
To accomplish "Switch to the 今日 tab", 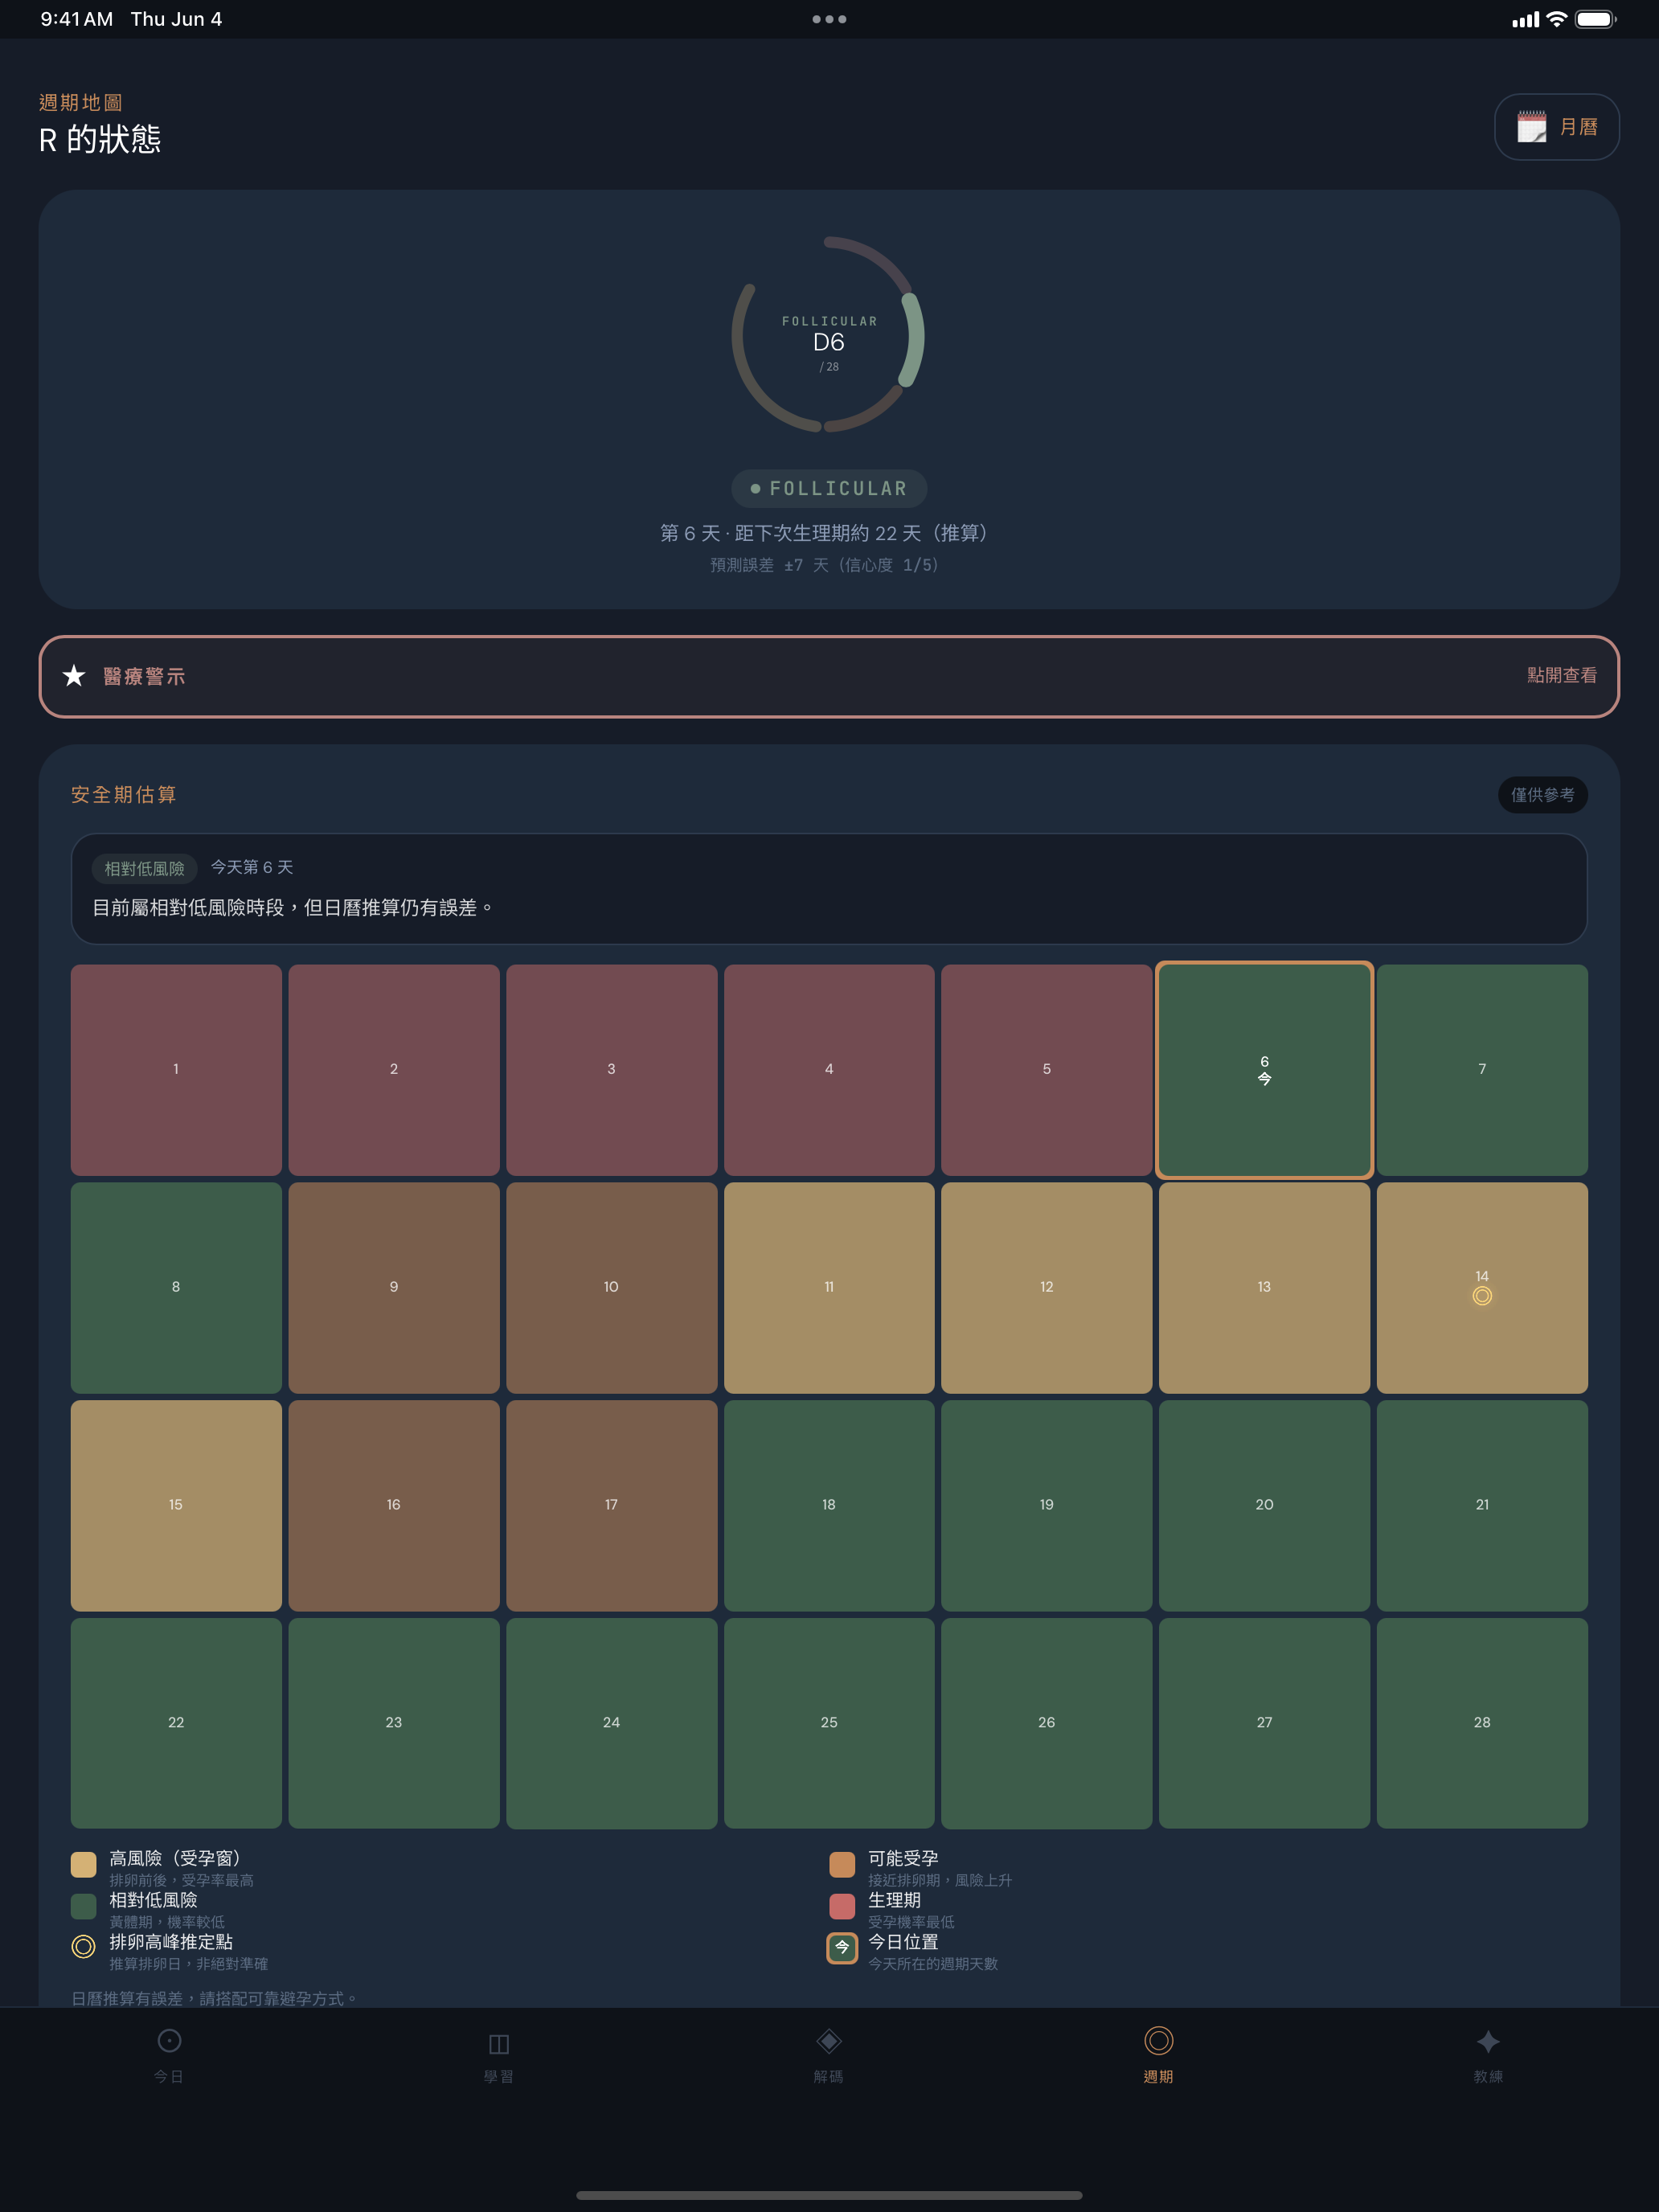I will click(x=169, y=2056).
